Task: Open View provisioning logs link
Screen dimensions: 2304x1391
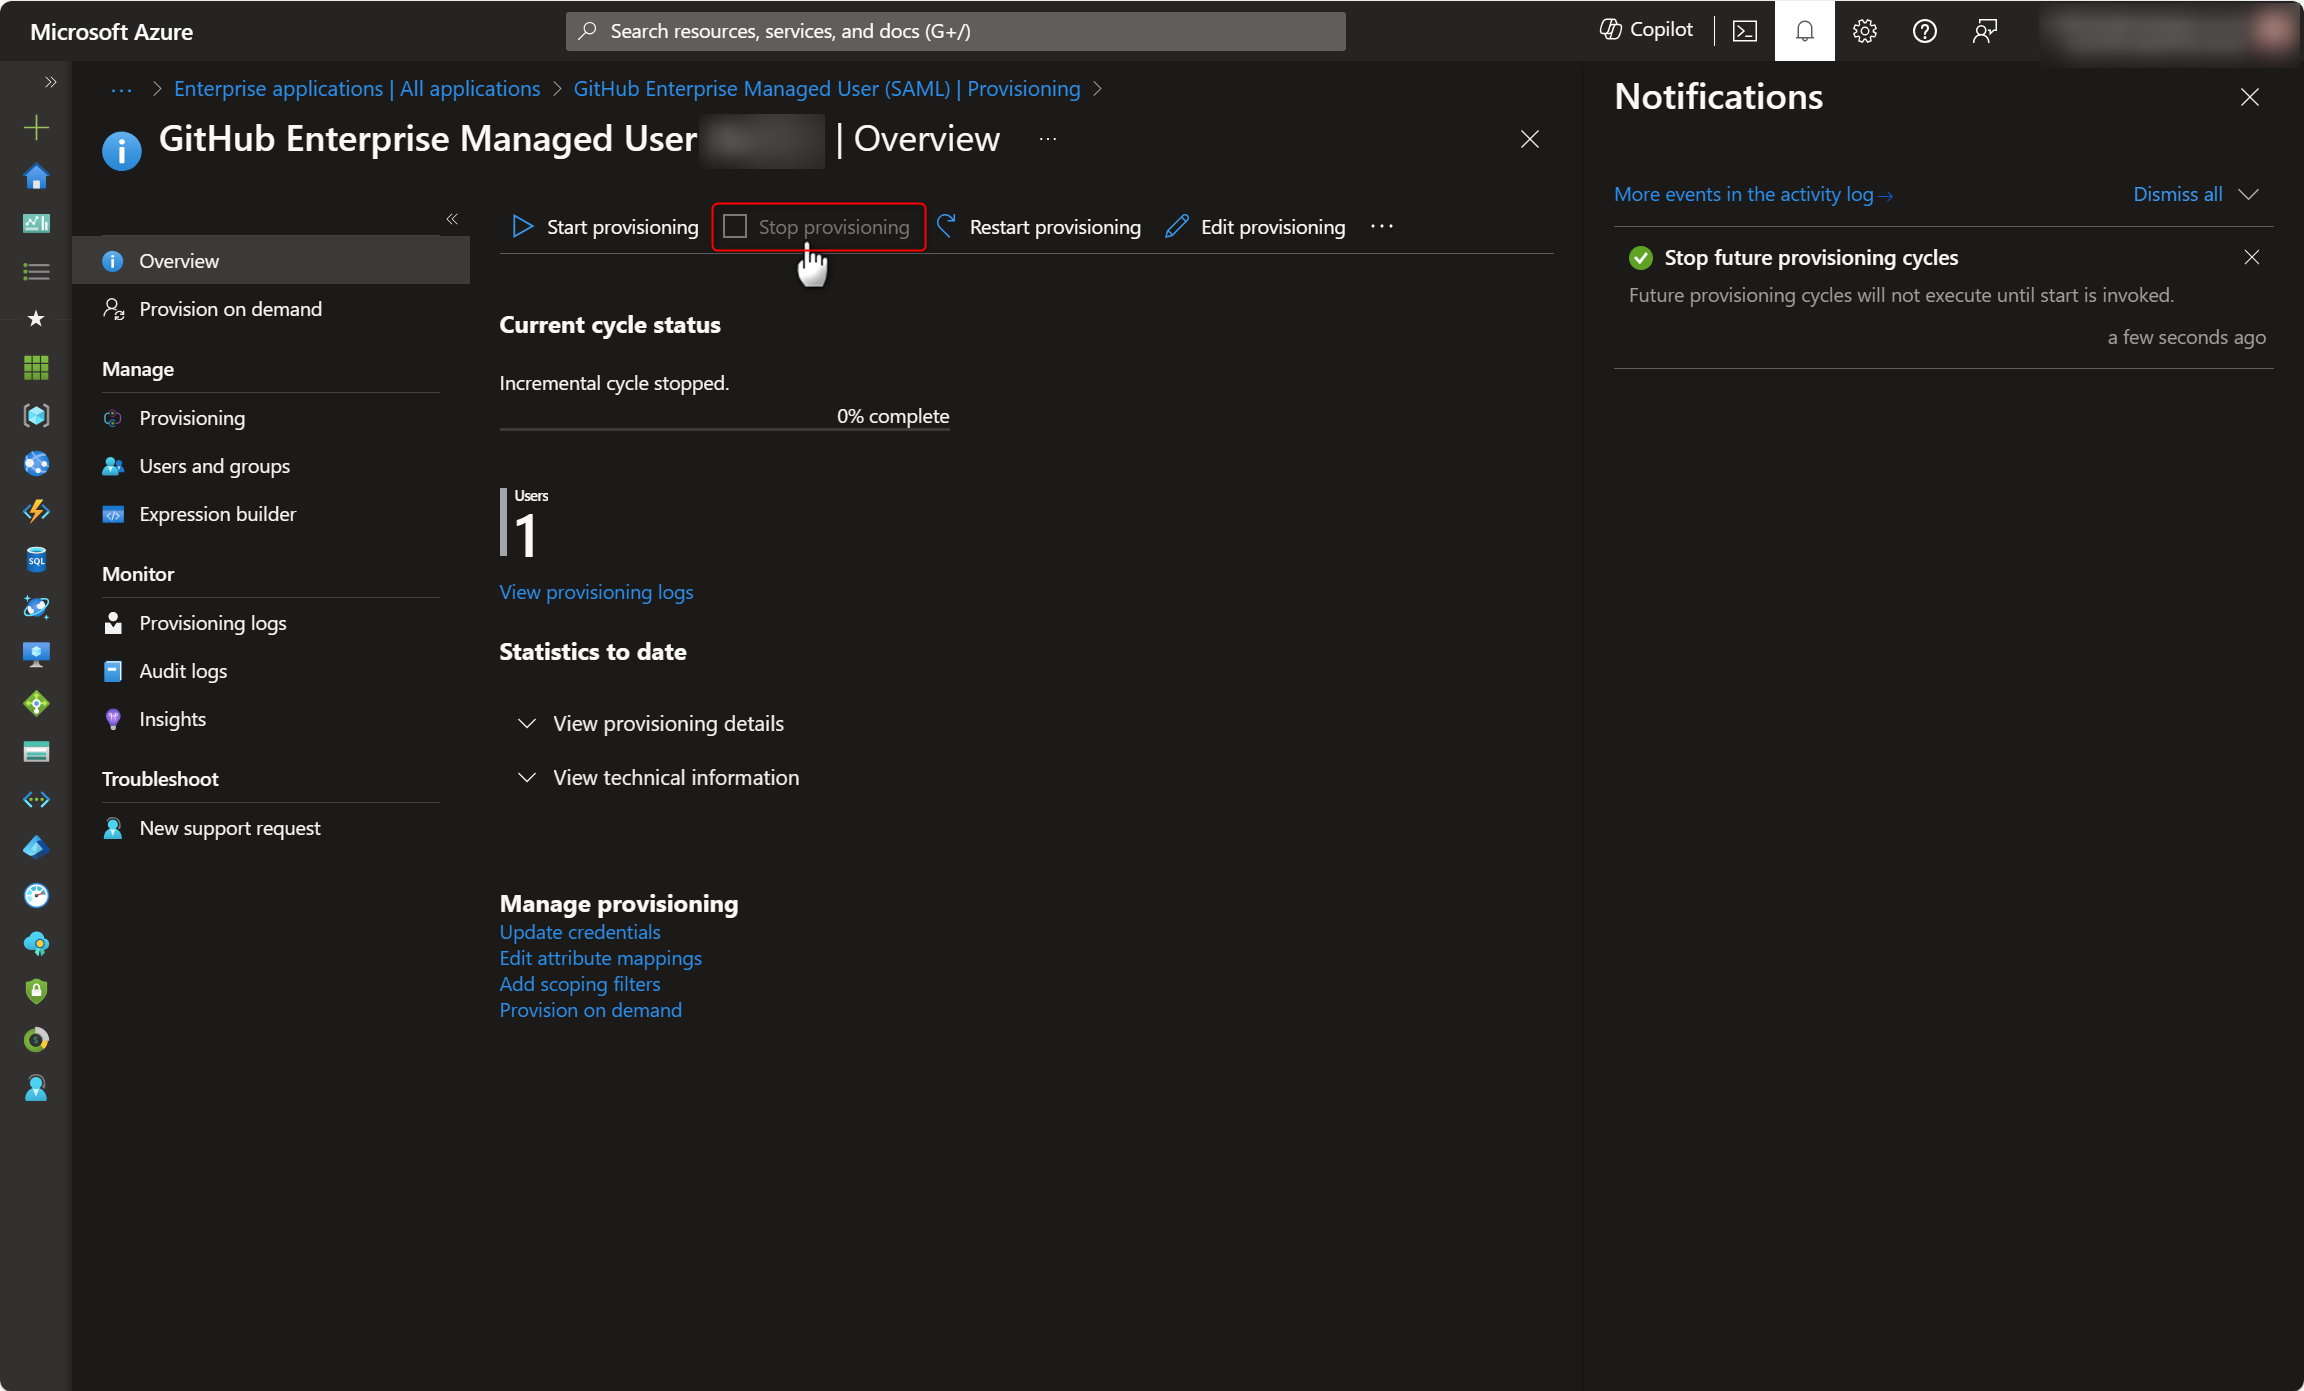Action: pos(596,592)
